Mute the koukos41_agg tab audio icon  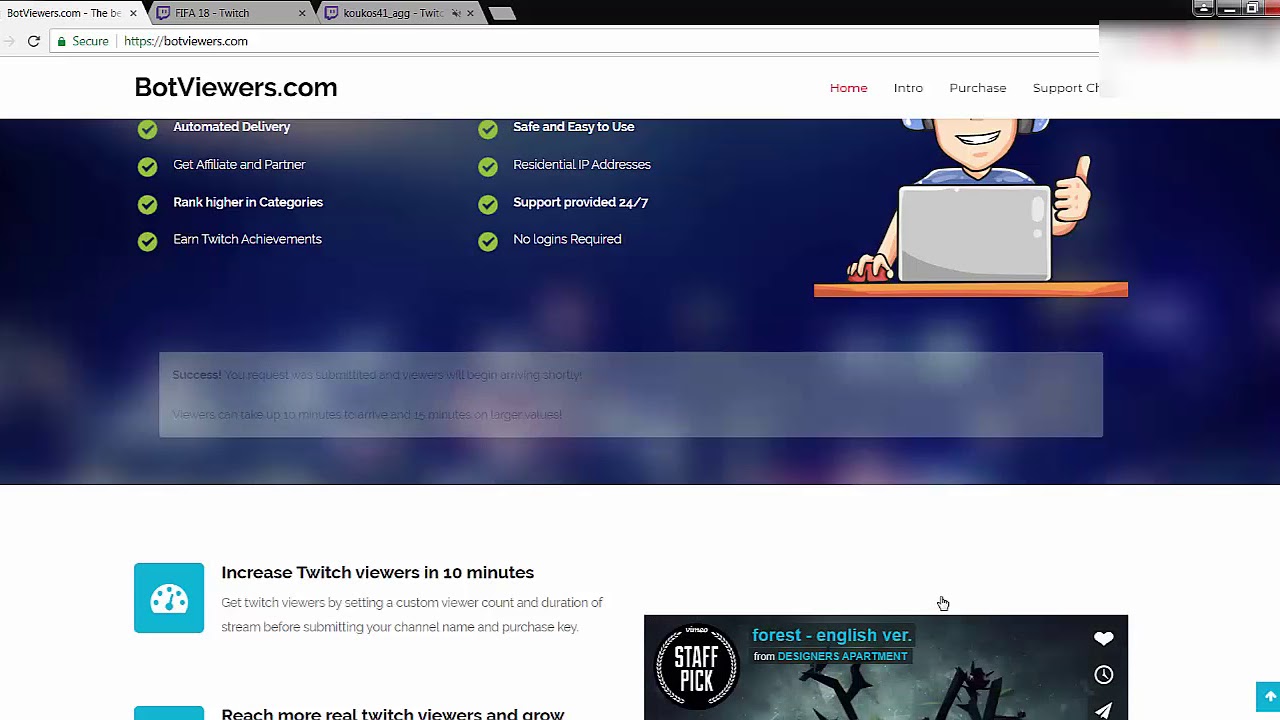[x=456, y=14]
